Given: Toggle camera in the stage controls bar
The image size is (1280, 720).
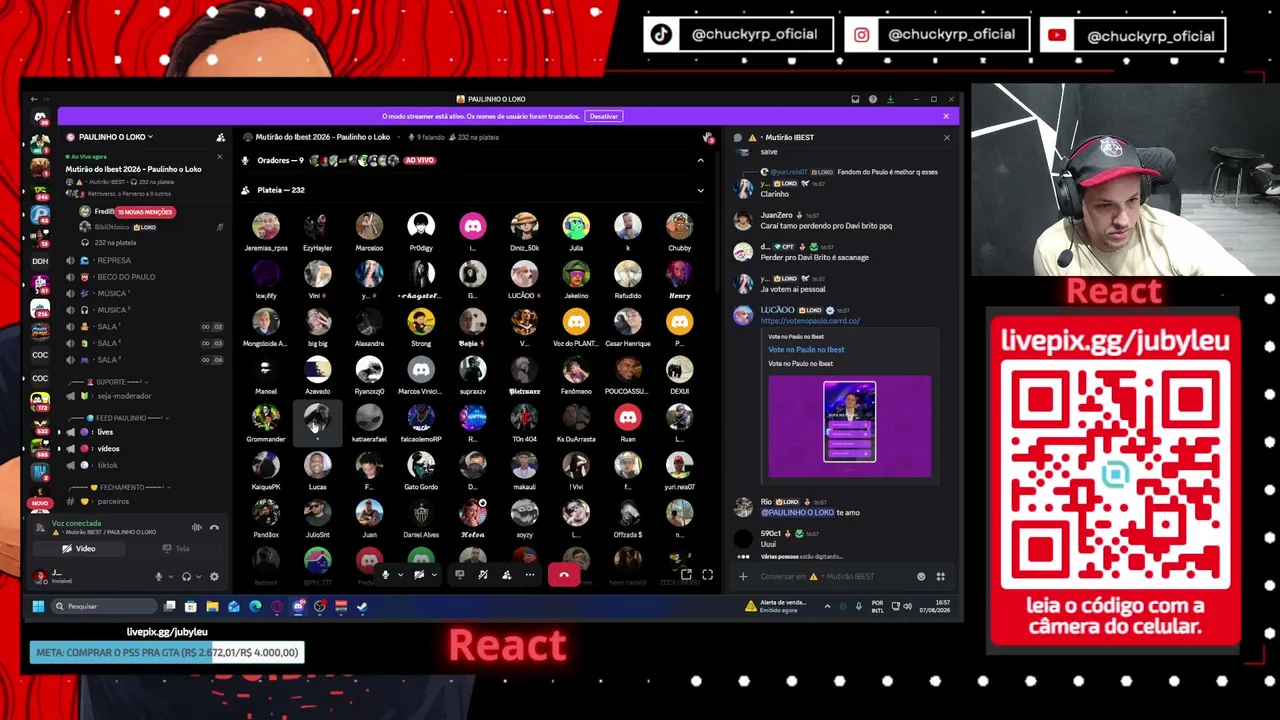Looking at the screenshot, I should [419, 575].
